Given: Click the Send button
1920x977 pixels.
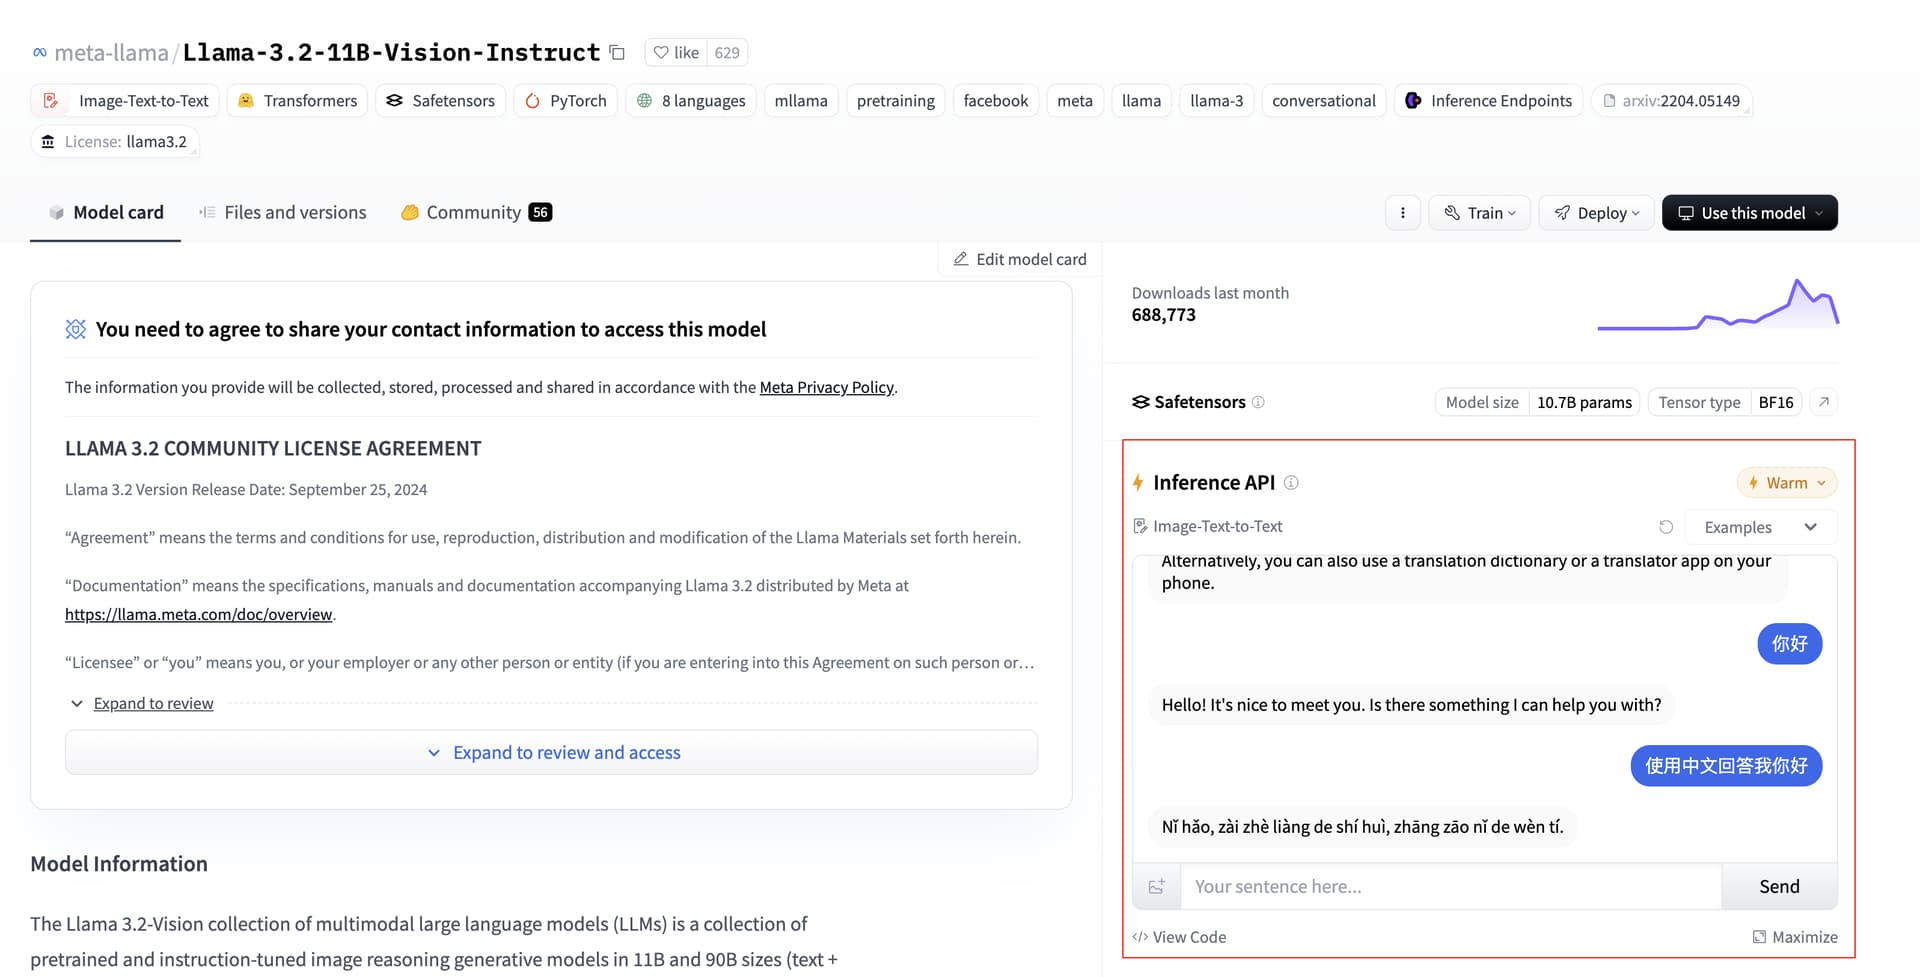Looking at the screenshot, I should pos(1779,886).
